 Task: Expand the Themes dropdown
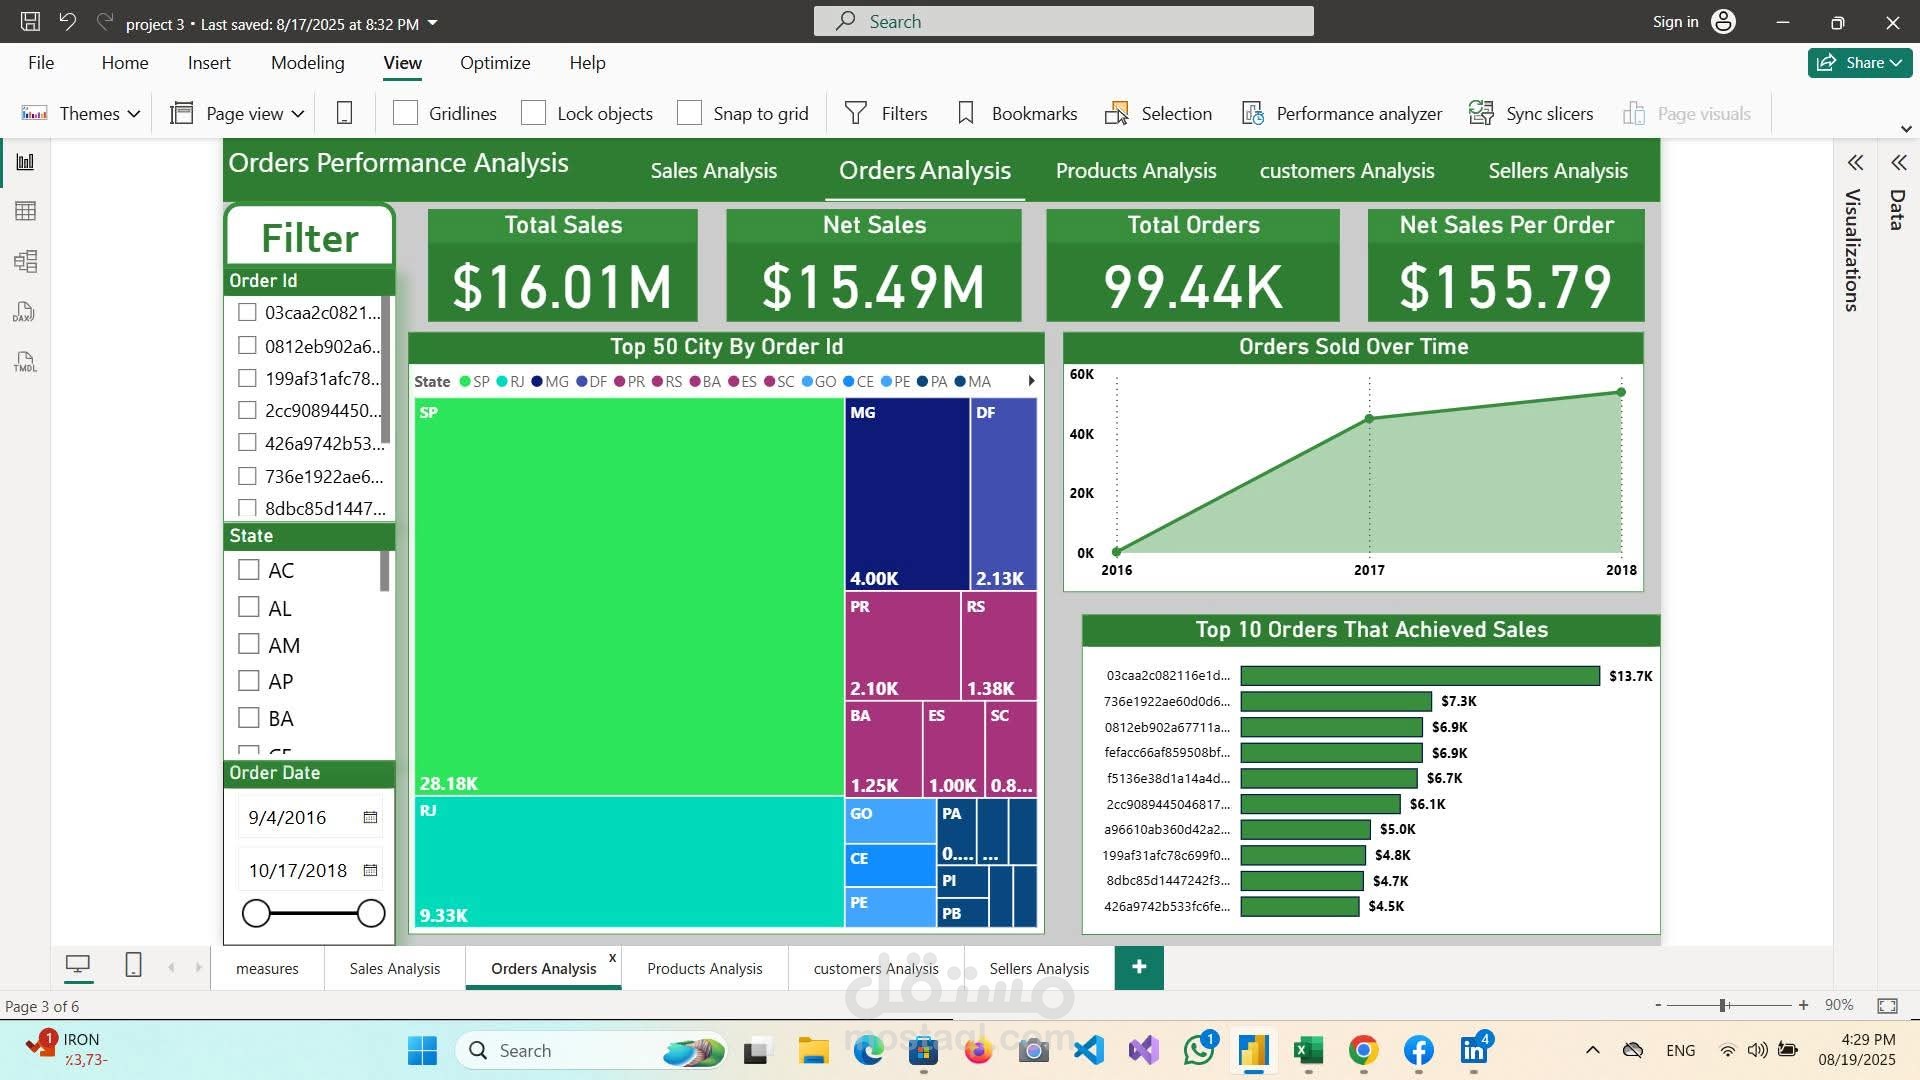(81, 114)
